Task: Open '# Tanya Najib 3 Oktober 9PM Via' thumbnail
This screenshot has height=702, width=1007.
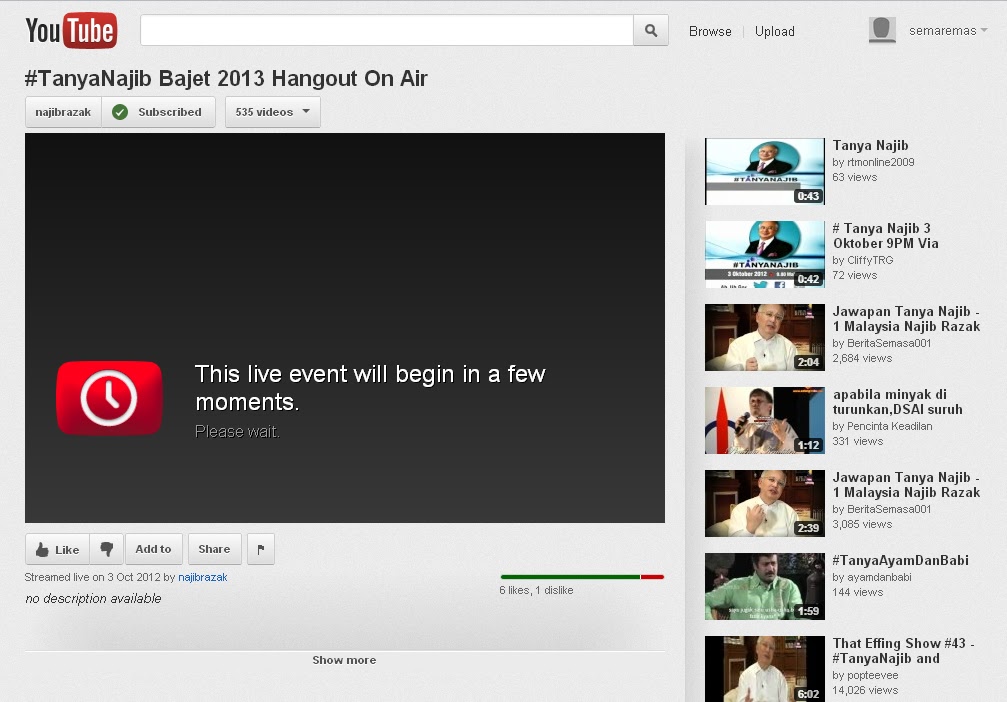Action: click(x=765, y=254)
